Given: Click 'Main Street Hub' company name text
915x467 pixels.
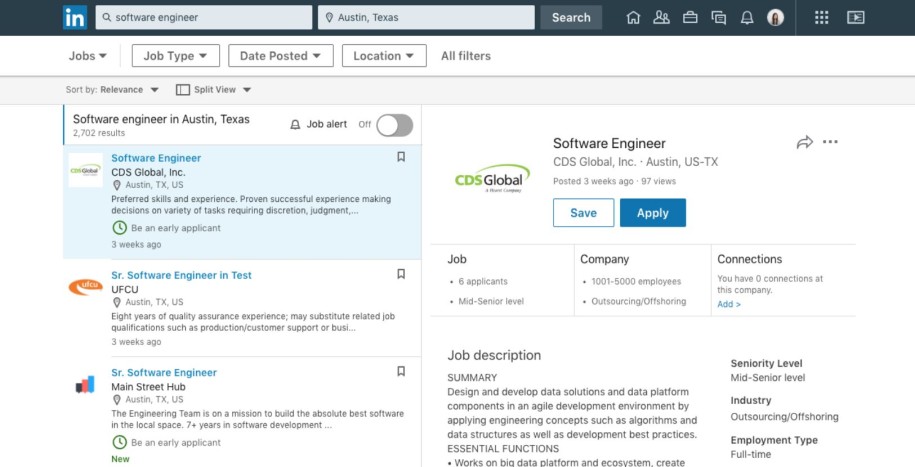Looking at the screenshot, I should (x=148, y=387).
